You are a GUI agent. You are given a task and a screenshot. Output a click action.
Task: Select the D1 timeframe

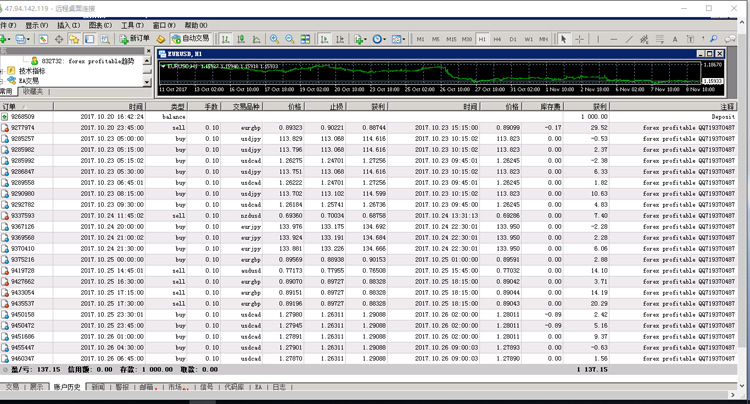coord(513,39)
